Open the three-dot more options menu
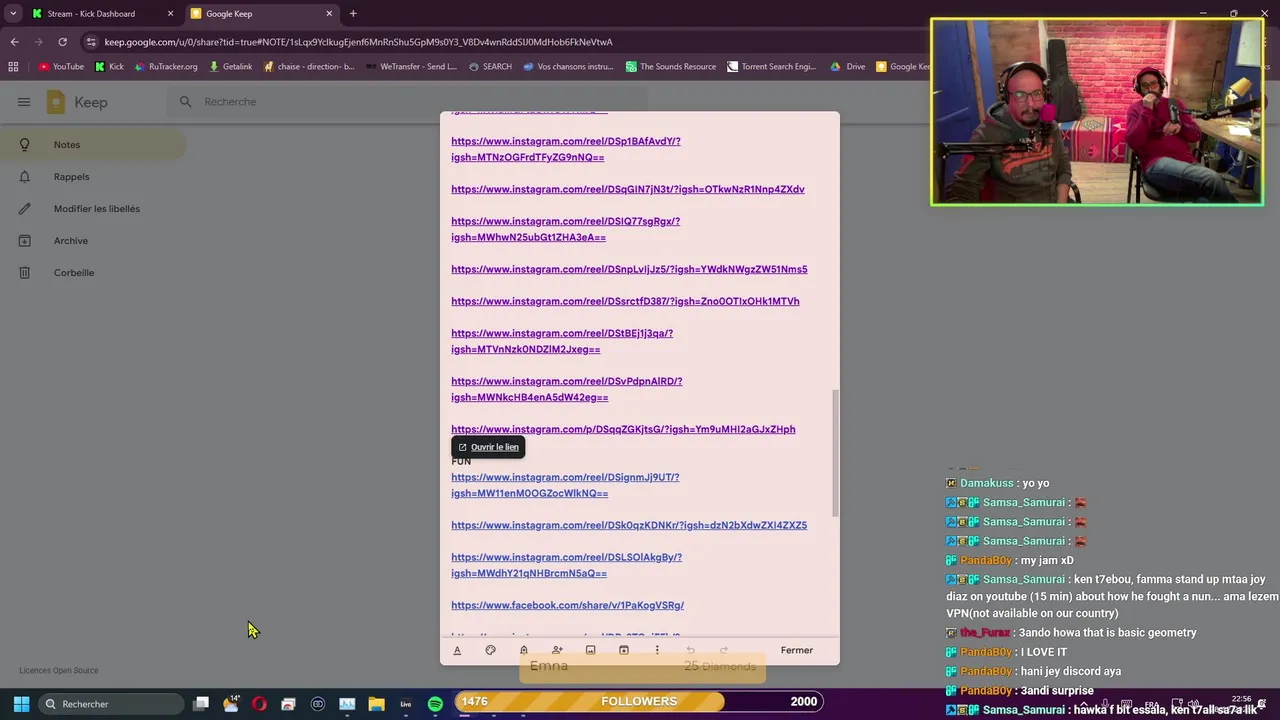This screenshot has width=1280, height=720. (x=657, y=650)
